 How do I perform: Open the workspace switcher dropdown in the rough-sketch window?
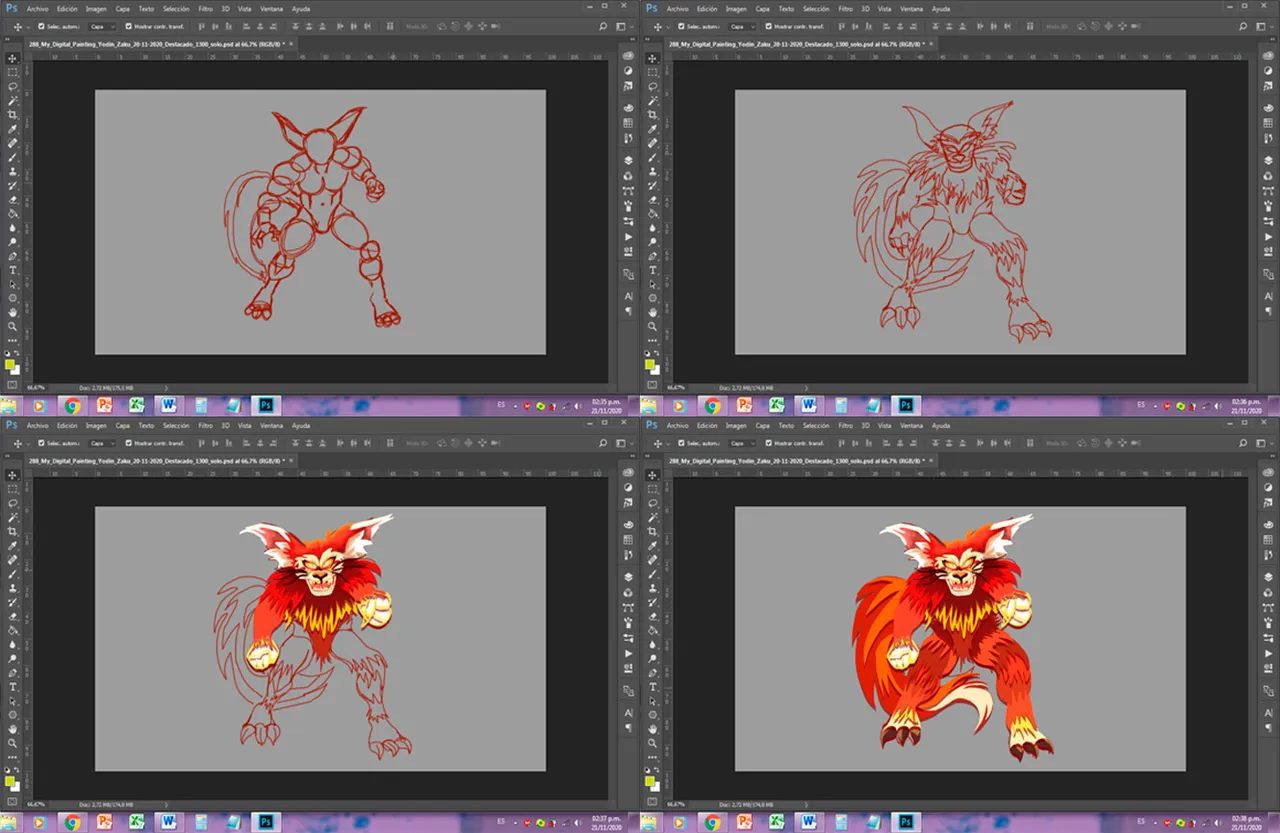(x=624, y=26)
